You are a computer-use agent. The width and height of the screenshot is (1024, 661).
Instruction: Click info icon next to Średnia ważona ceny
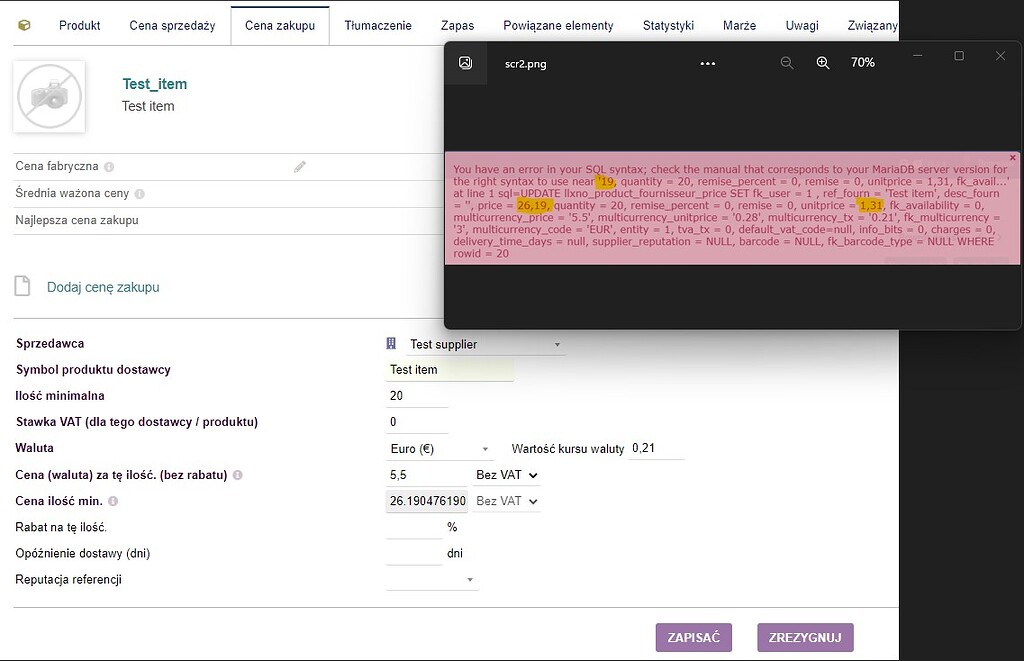139,194
